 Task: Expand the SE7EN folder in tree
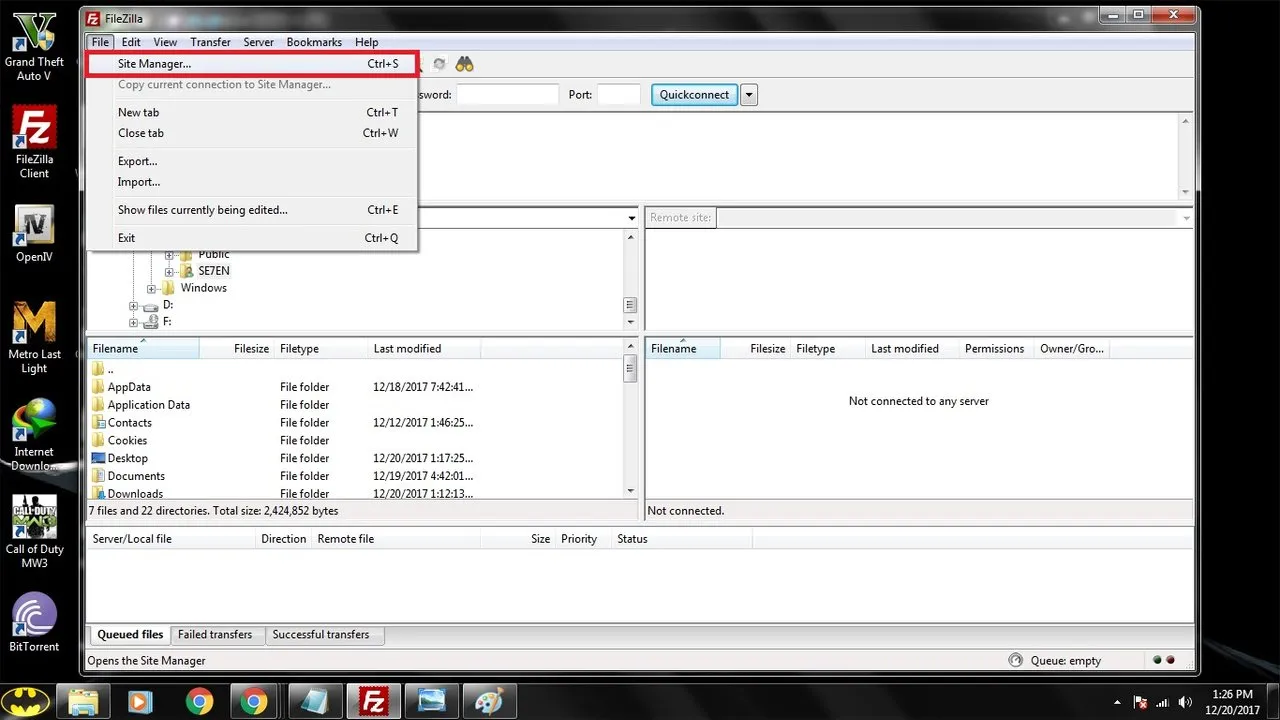169,271
